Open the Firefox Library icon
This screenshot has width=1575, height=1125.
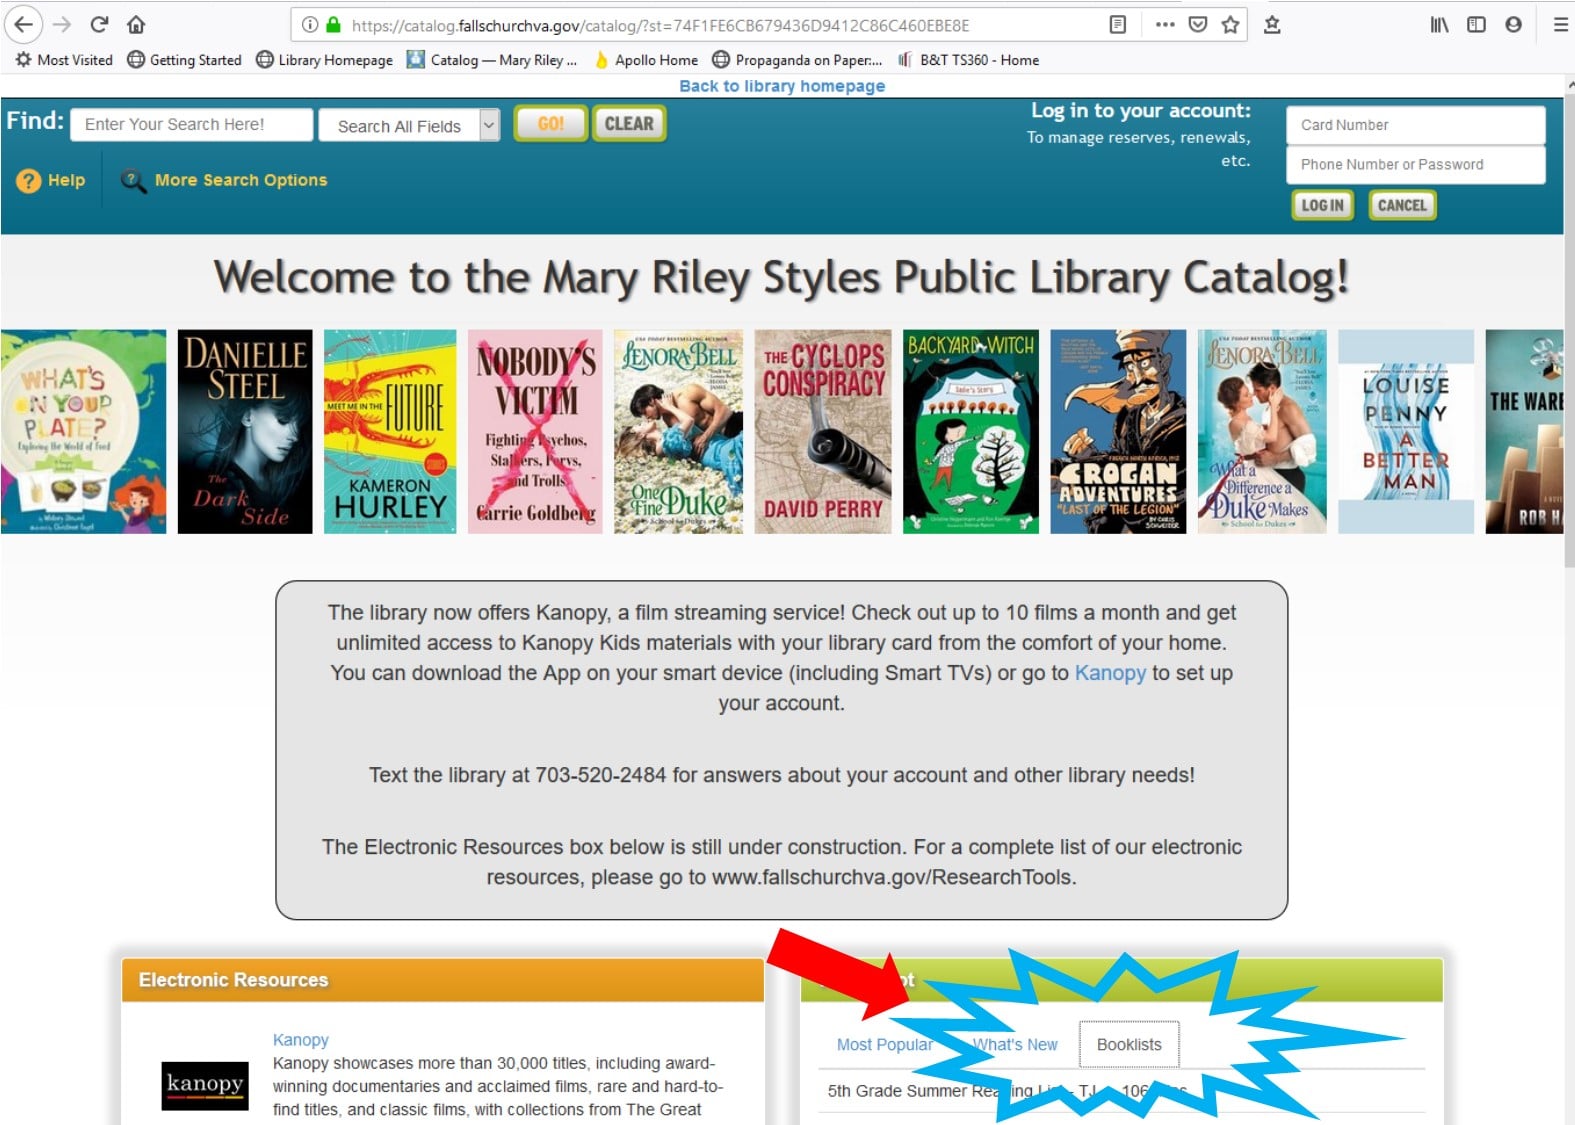click(1439, 25)
